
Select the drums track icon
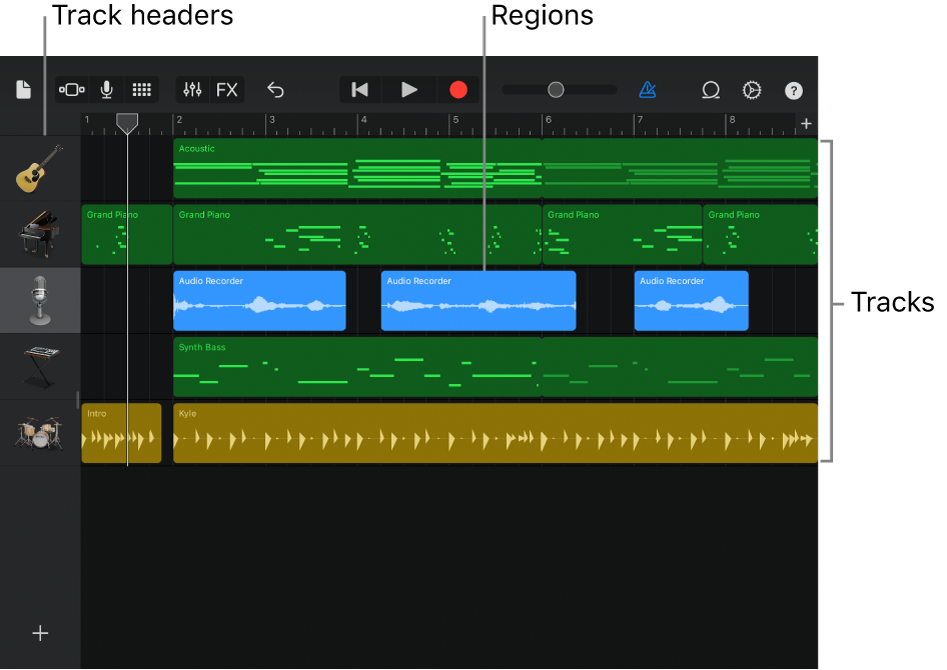coord(40,433)
